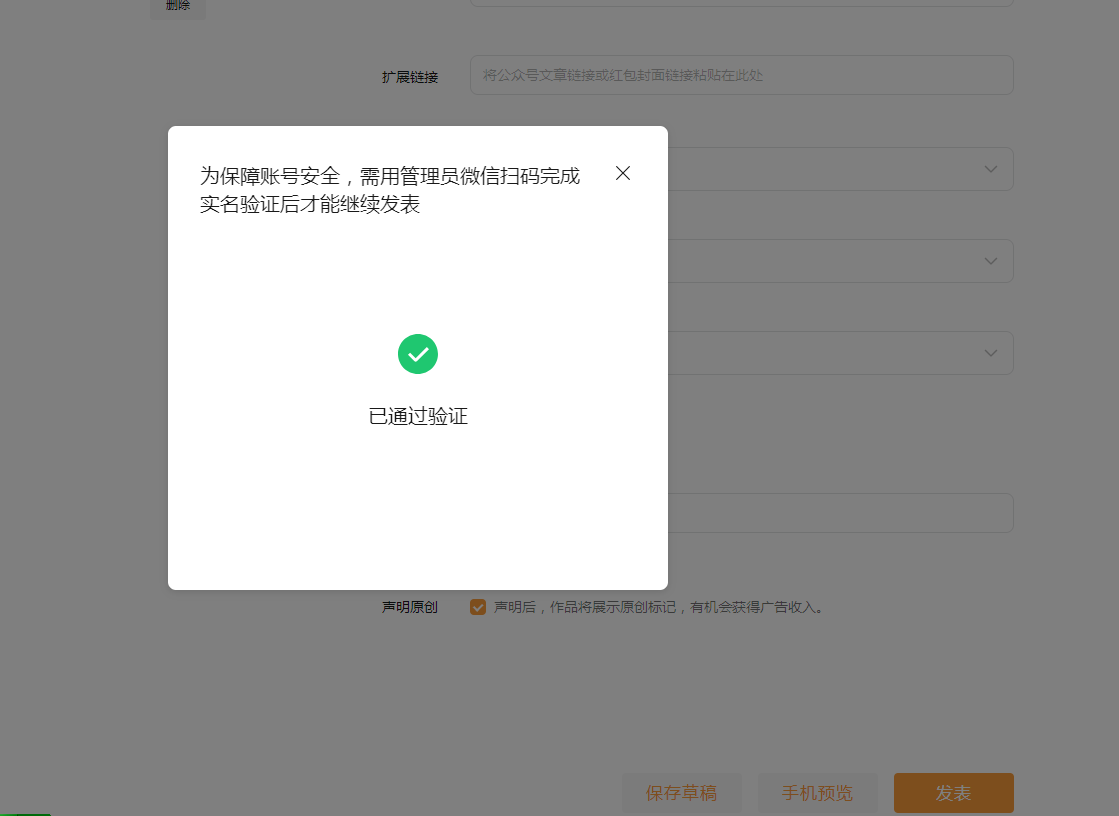Click the dialog's security notice heading text
Screen dimensions: 1119x816
point(390,190)
